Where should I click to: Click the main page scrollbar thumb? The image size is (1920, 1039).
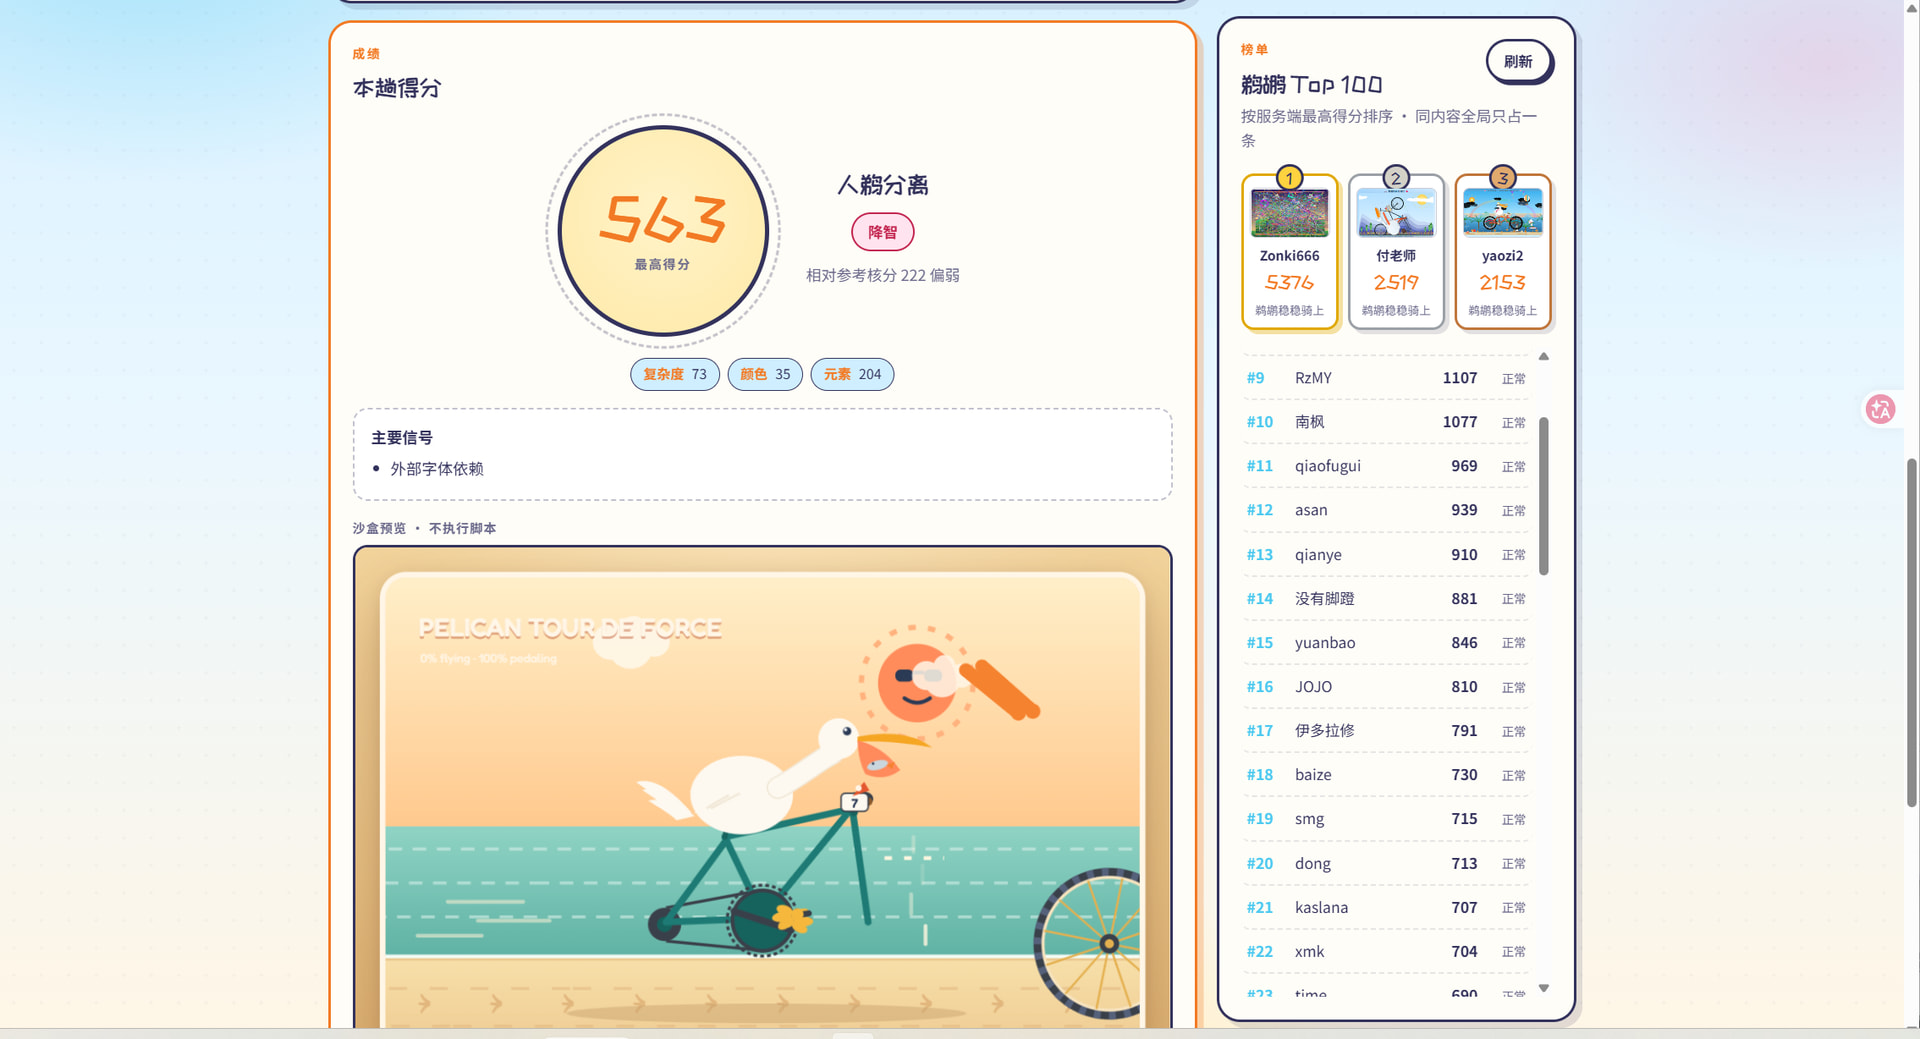(x=1912, y=632)
